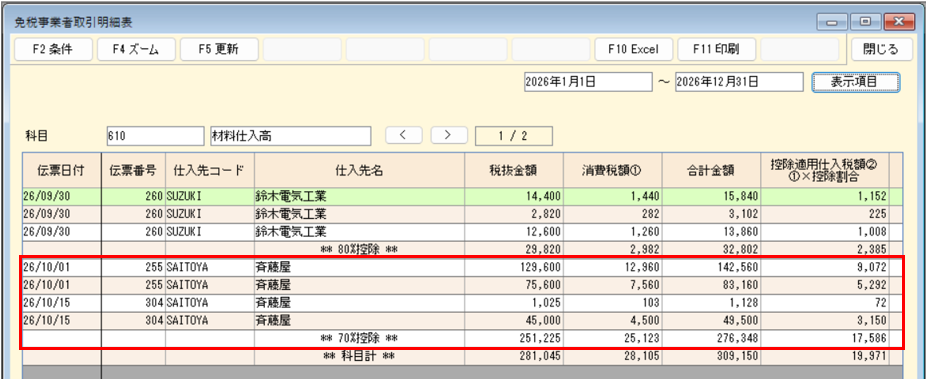Screen dimensions: 927x380
Task: Click the page indicator 1 / 2
Action: click(x=514, y=135)
